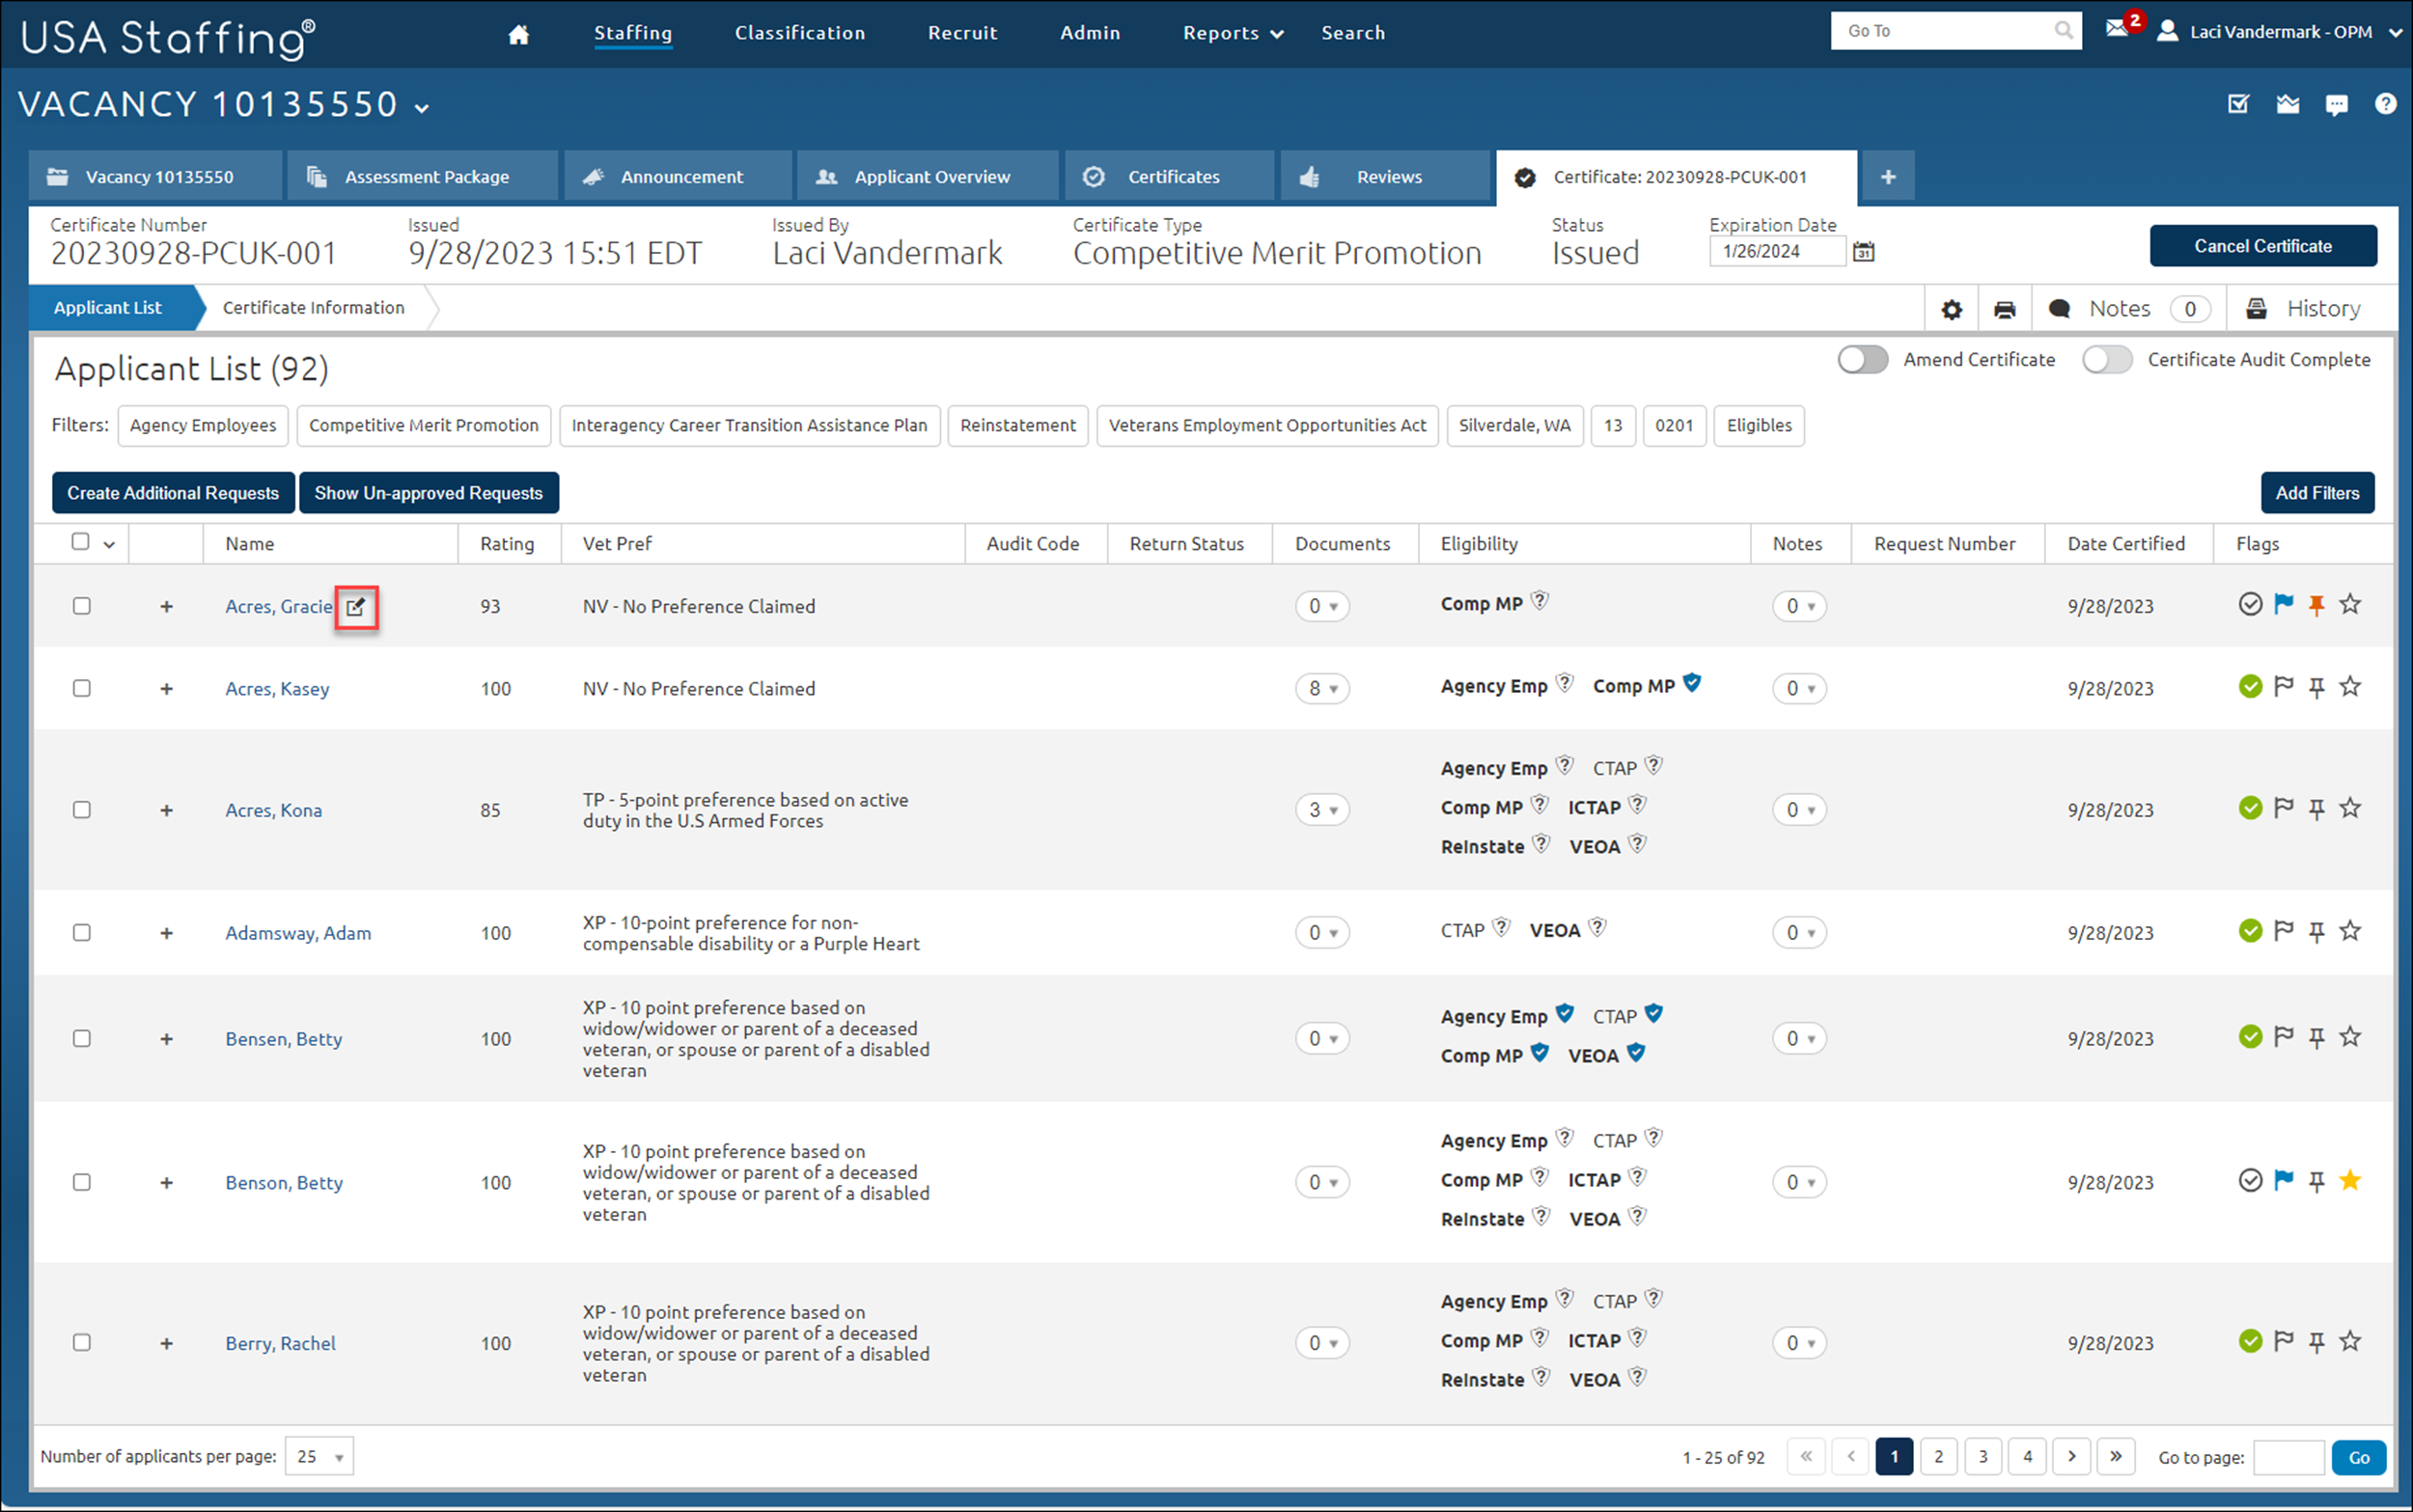This screenshot has height=1512, width=2413.
Task: Click the Cancel Certificate button
Action: tap(2263, 246)
